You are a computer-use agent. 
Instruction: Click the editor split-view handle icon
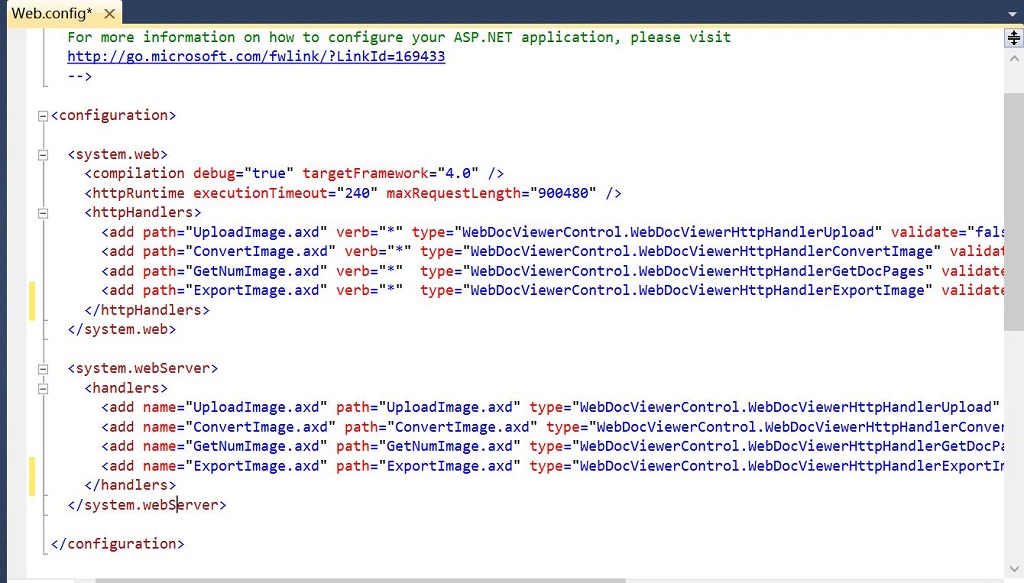[x=1013, y=39]
